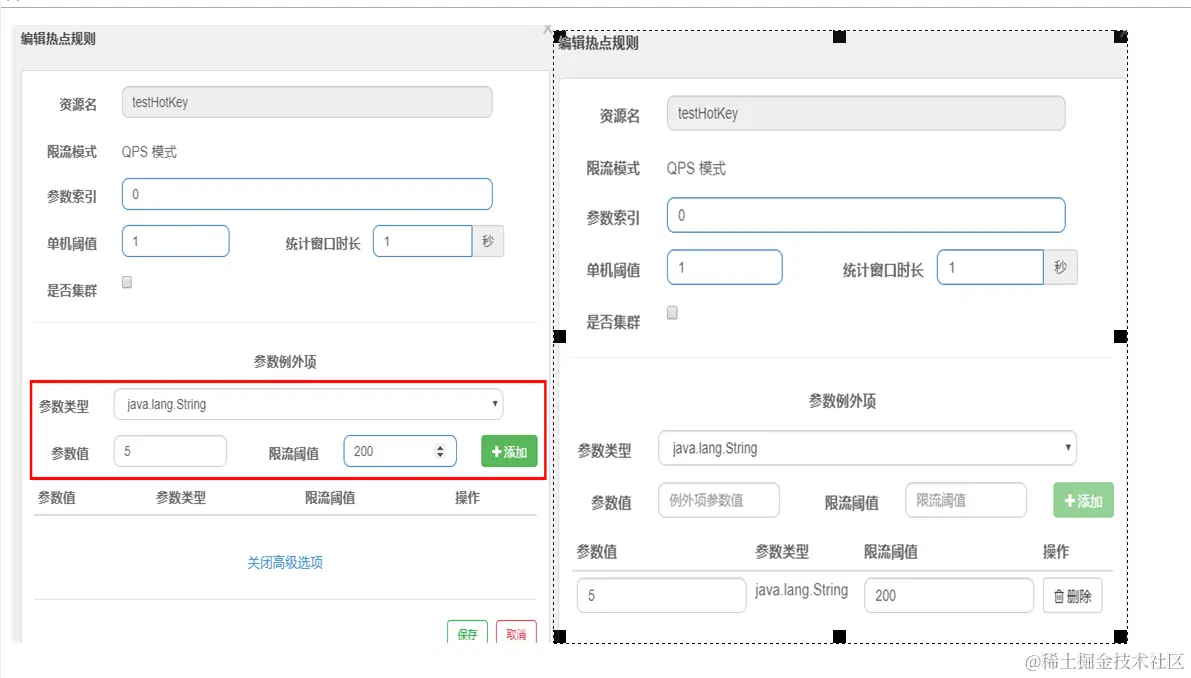1191x678 pixels.
Task: Click the 参数值 field containing 5 in left dialog
Action: coord(170,451)
